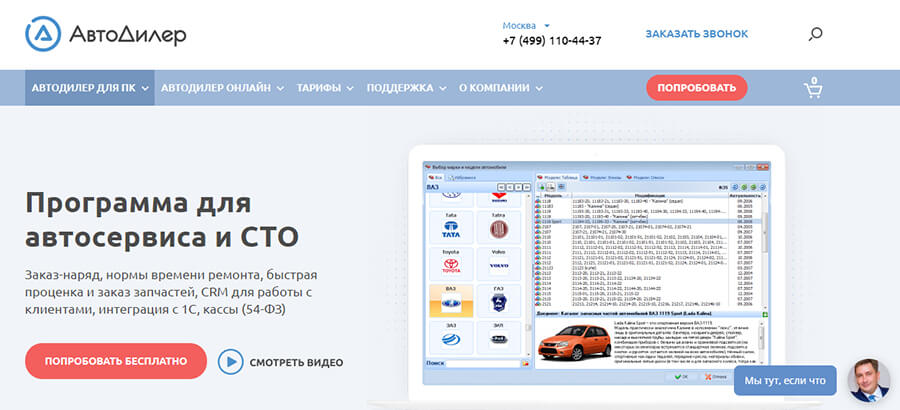The width and height of the screenshot is (900, 410).
Task: Select the Volvo brand logo
Action: point(499,266)
